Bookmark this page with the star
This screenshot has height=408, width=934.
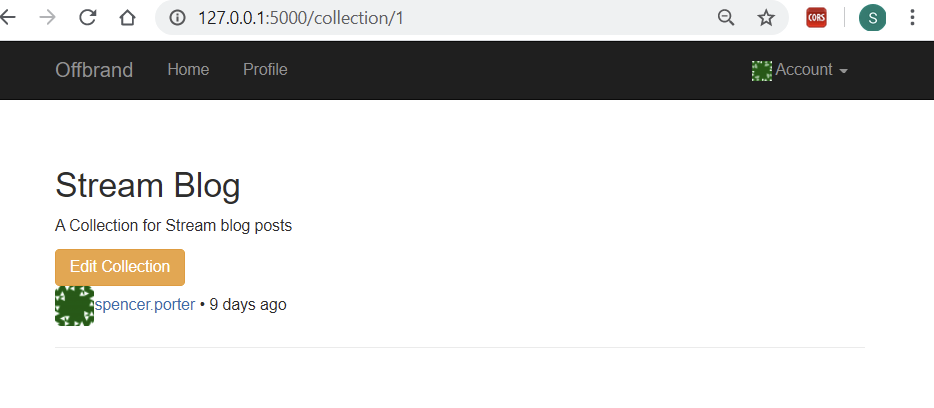click(x=766, y=18)
